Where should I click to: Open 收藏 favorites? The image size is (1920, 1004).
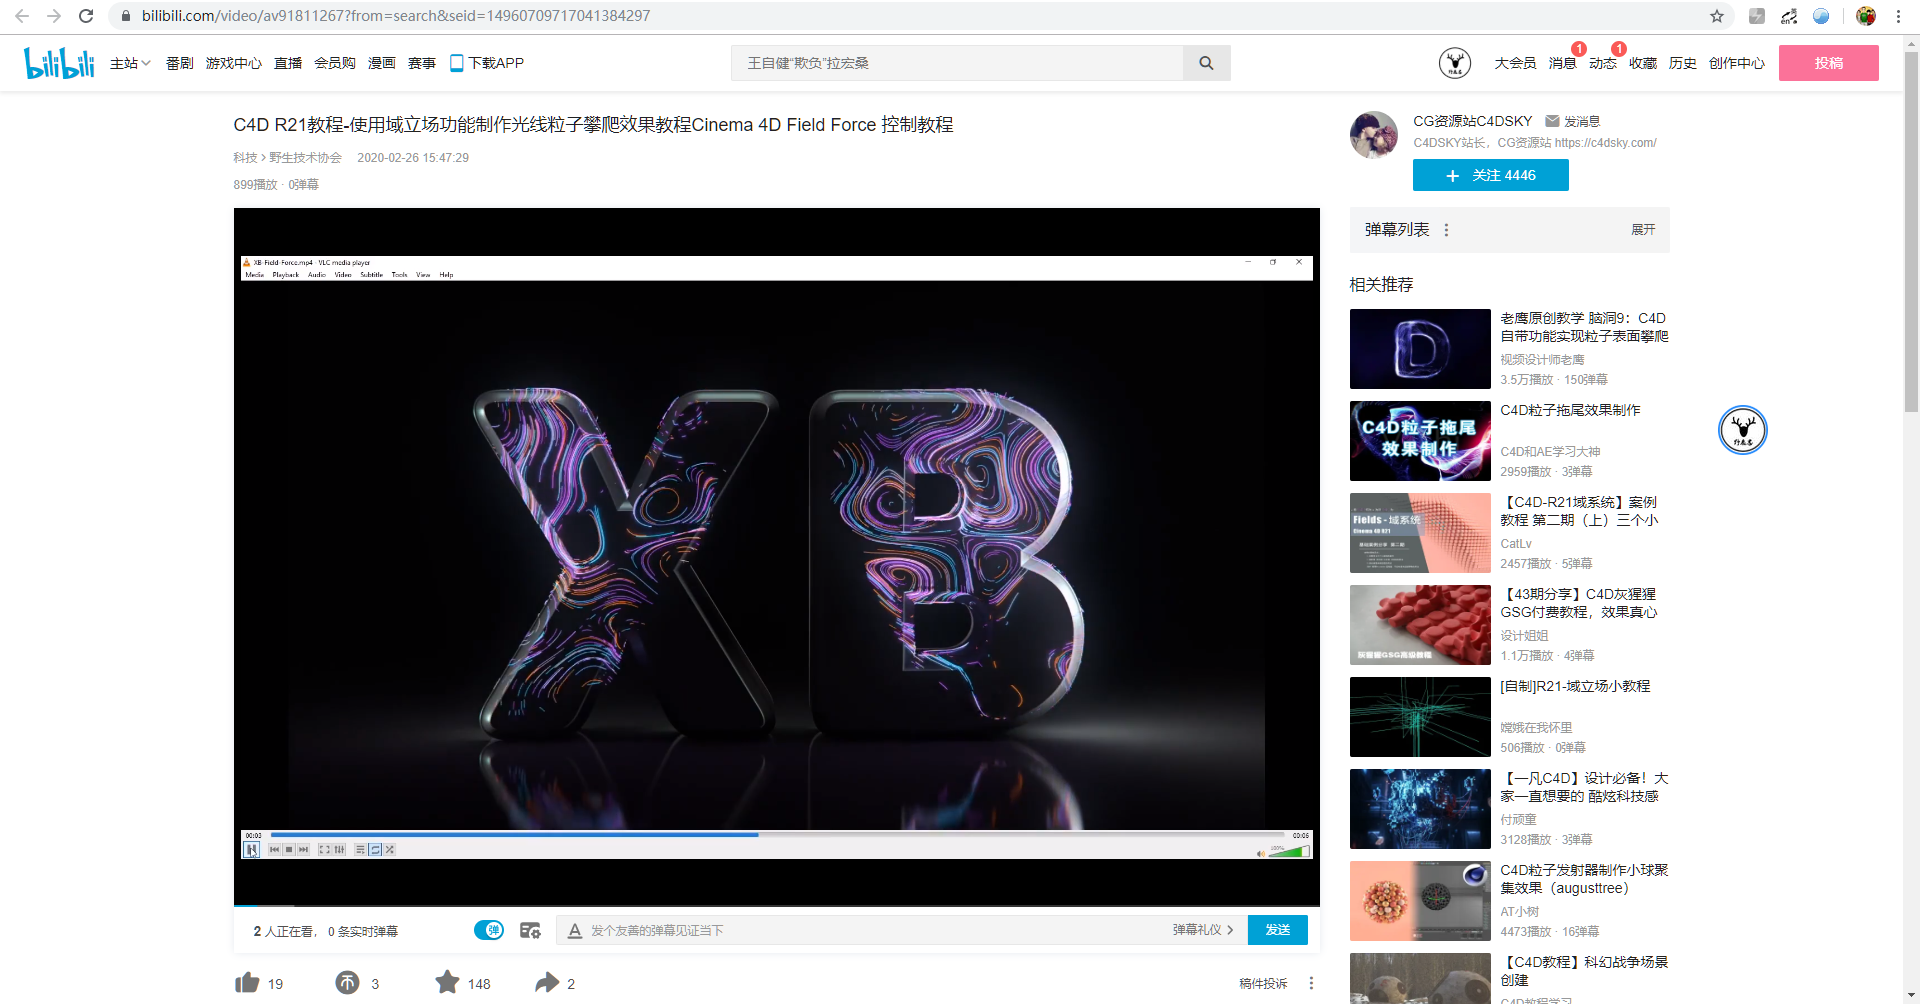(x=1642, y=63)
